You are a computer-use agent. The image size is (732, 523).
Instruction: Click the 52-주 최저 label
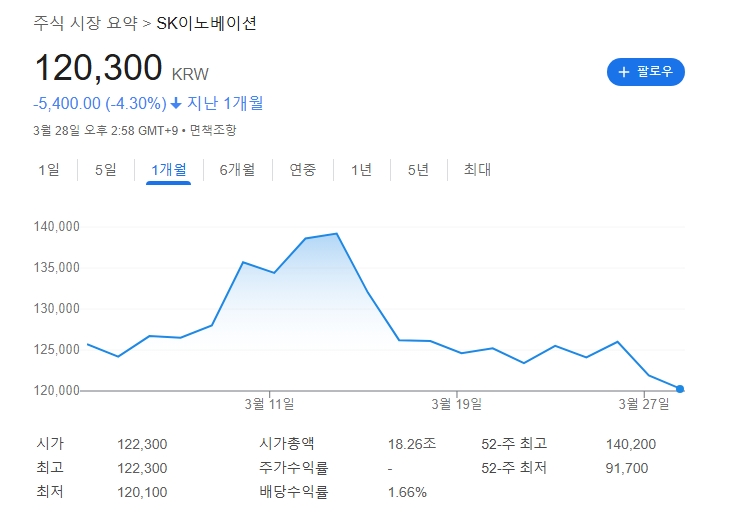click(514, 467)
